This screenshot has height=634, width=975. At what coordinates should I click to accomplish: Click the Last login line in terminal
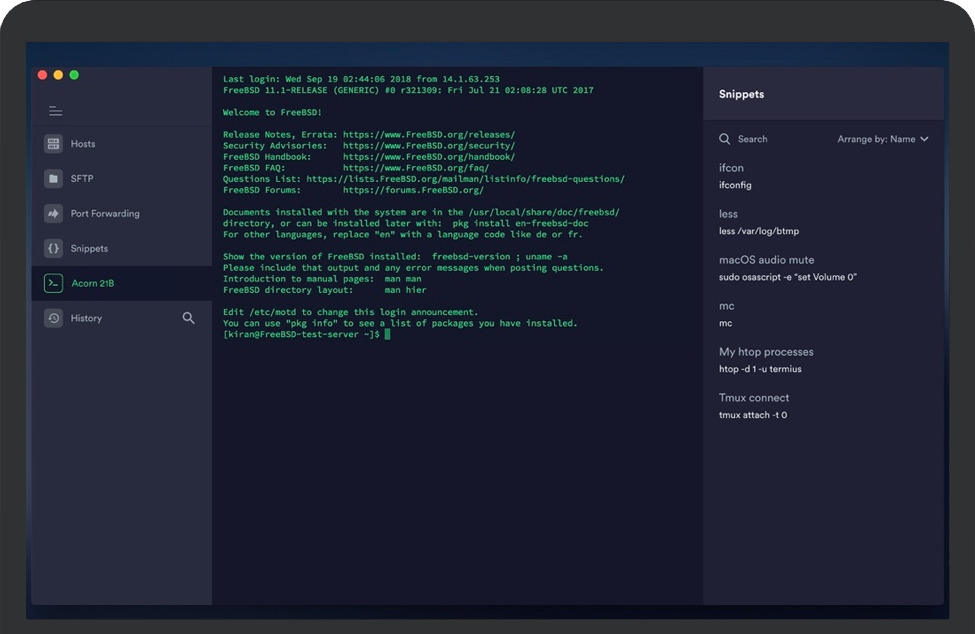[361, 79]
